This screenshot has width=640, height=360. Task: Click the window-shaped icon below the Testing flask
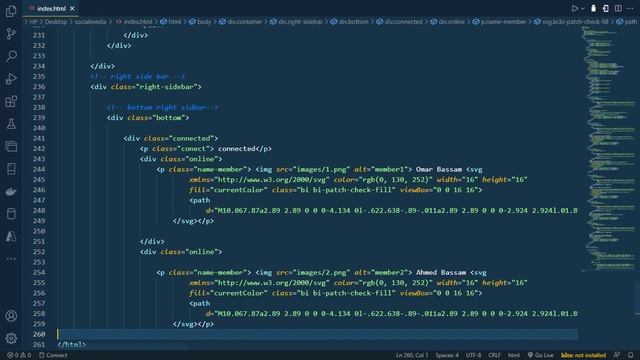point(11,146)
